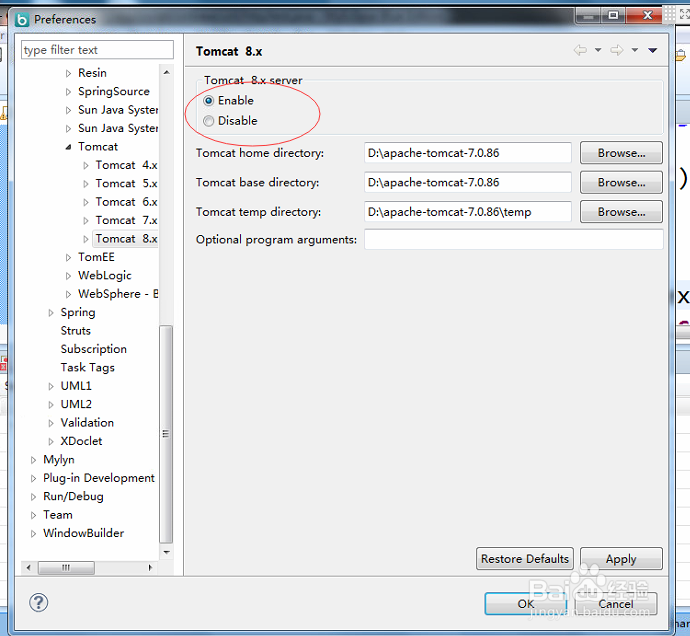Image resolution: width=690 pixels, height=636 pixels.
Task: Select the Enable radio button
Action: (209, 101)
